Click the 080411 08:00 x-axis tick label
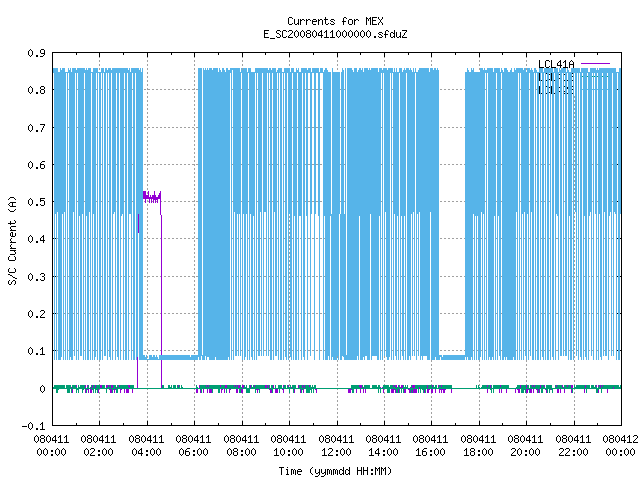 [241, 446]
